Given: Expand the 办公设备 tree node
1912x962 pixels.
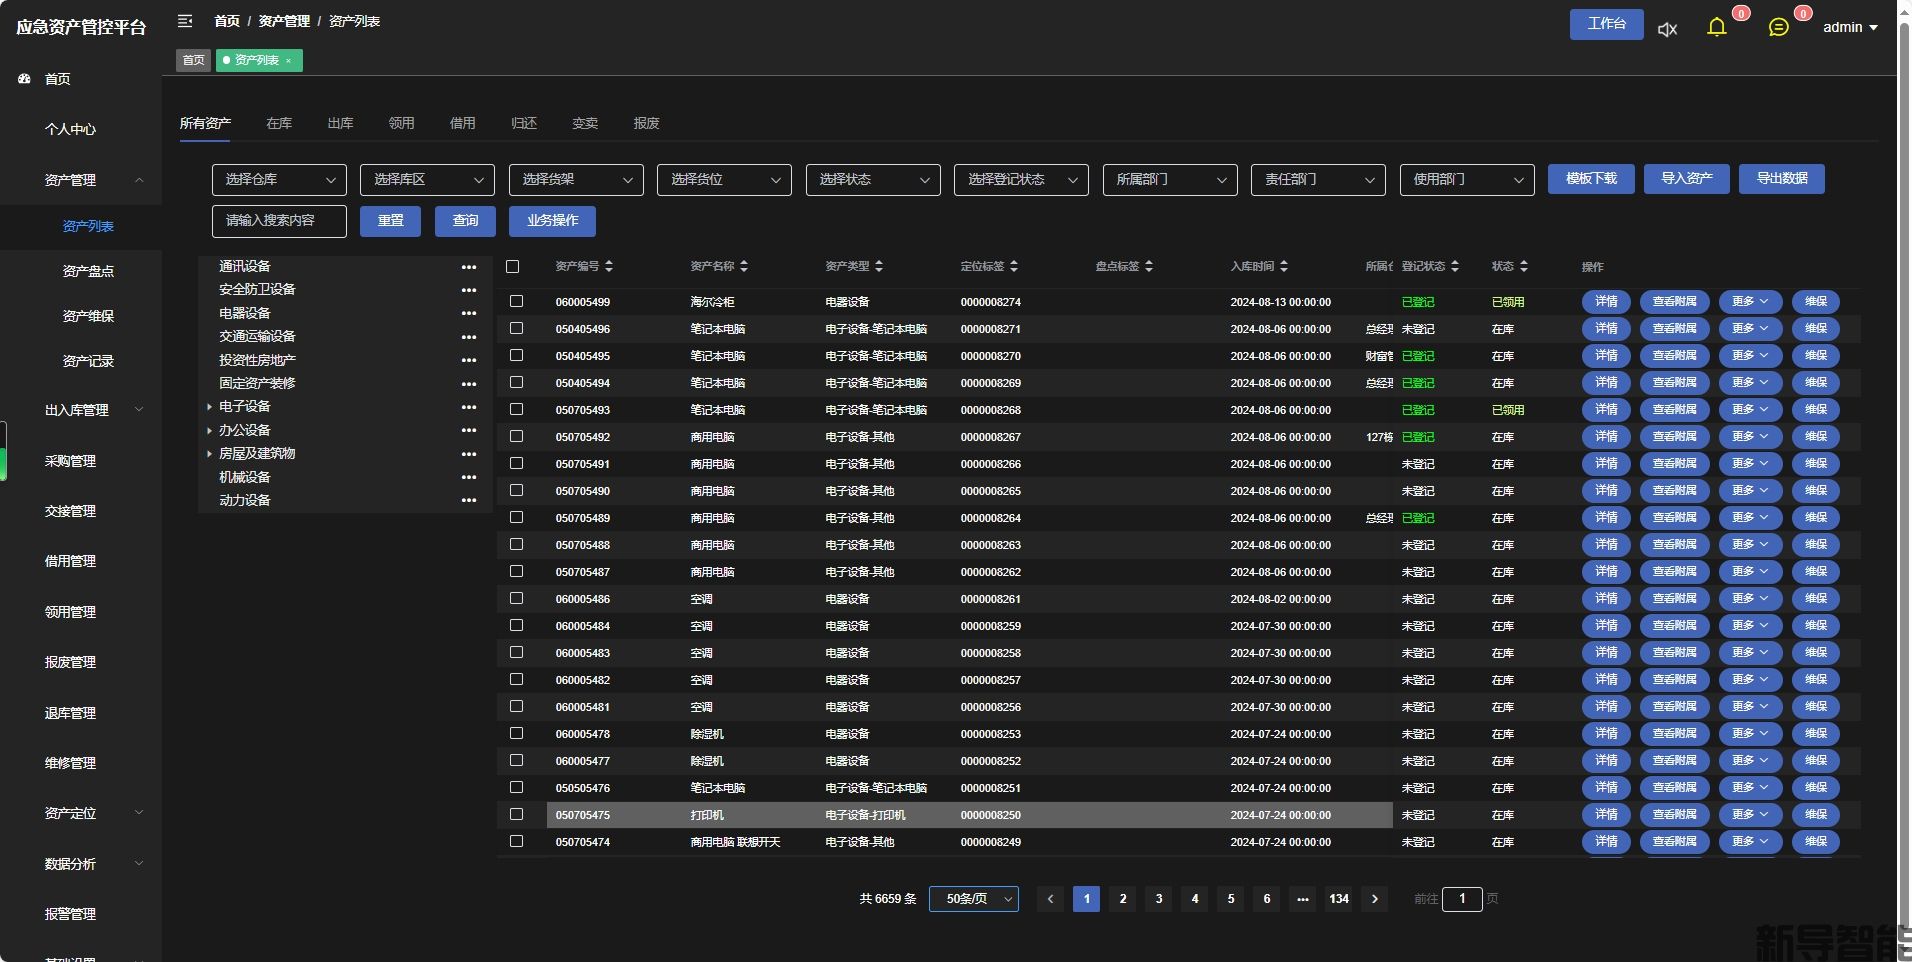Looking at the screenshot, I should point(209,430).
